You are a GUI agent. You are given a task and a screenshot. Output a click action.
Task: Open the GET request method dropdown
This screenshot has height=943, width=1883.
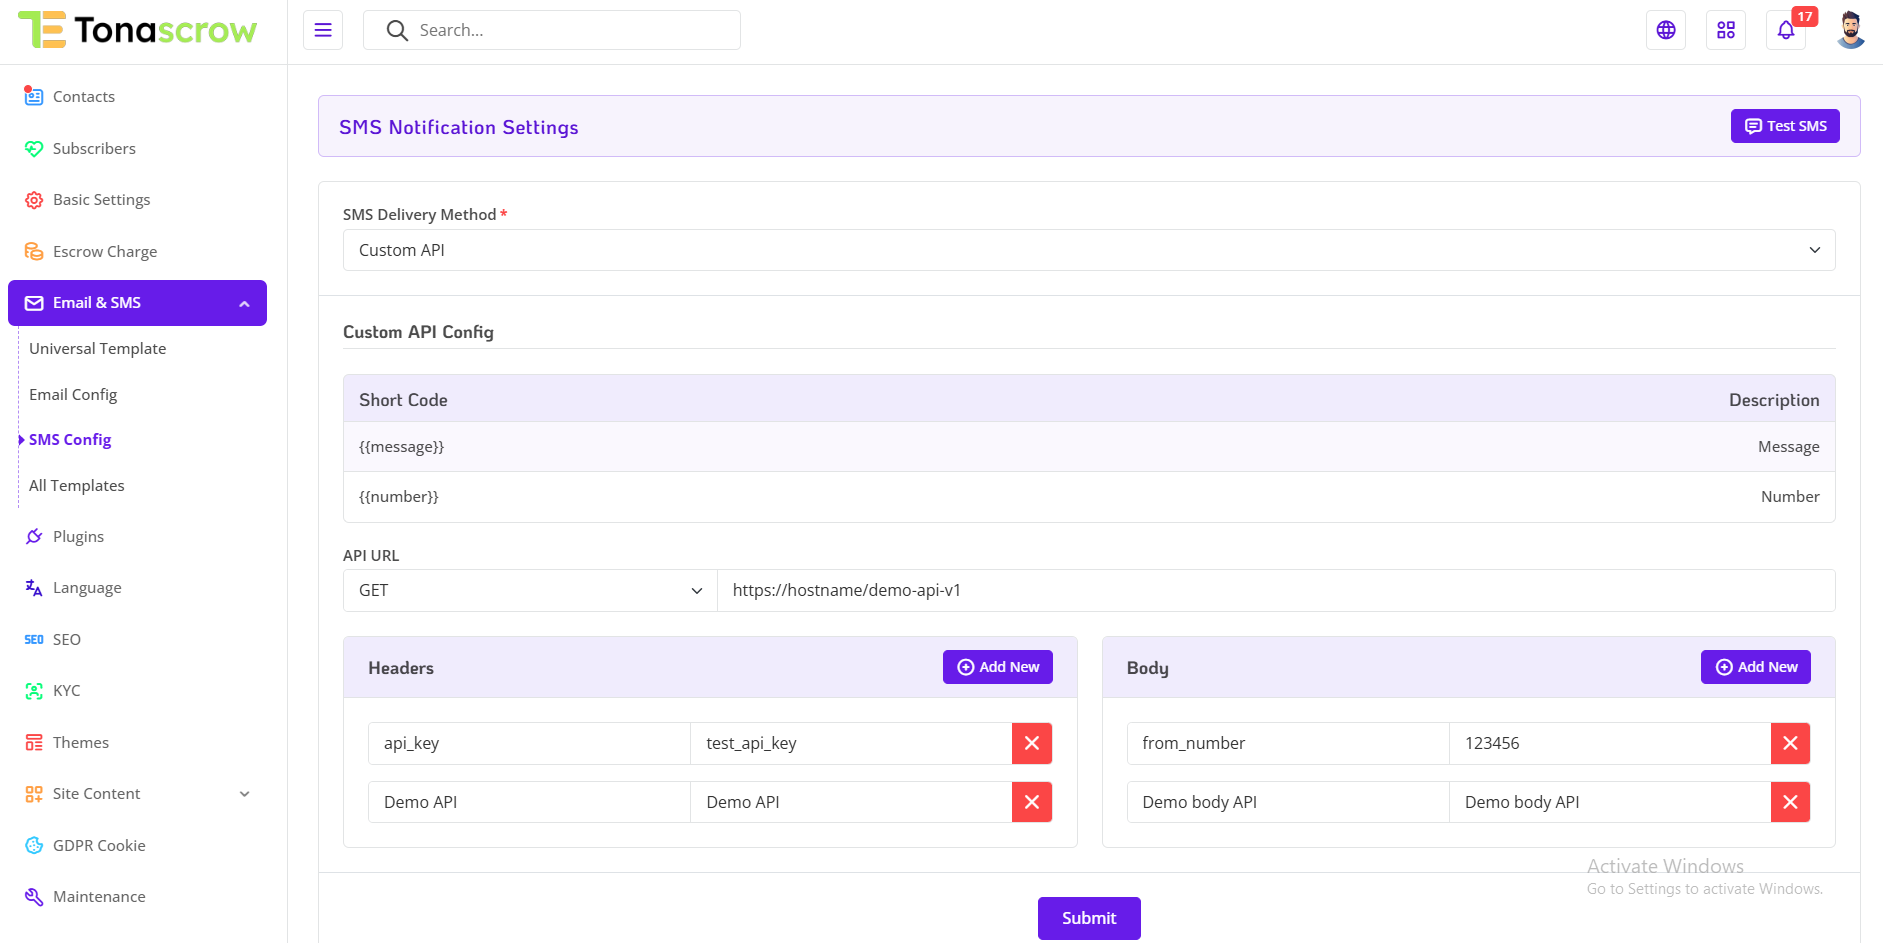530,590
